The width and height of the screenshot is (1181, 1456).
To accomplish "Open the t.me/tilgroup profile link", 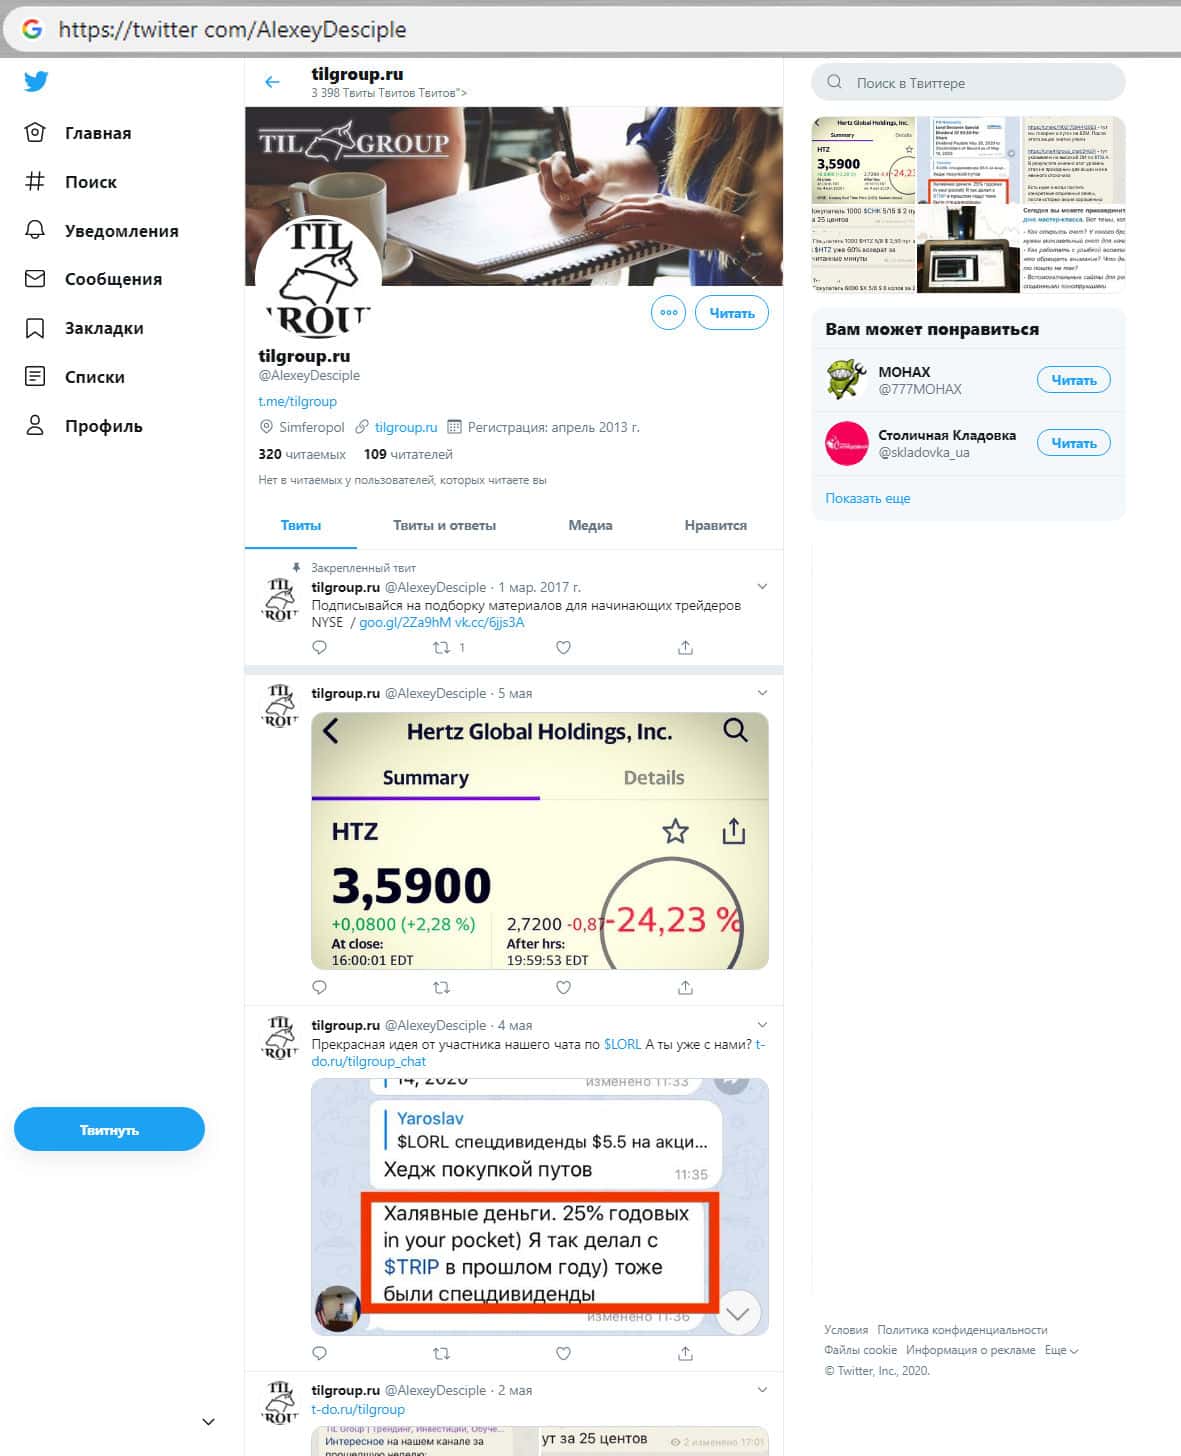I will coord(297,401).
